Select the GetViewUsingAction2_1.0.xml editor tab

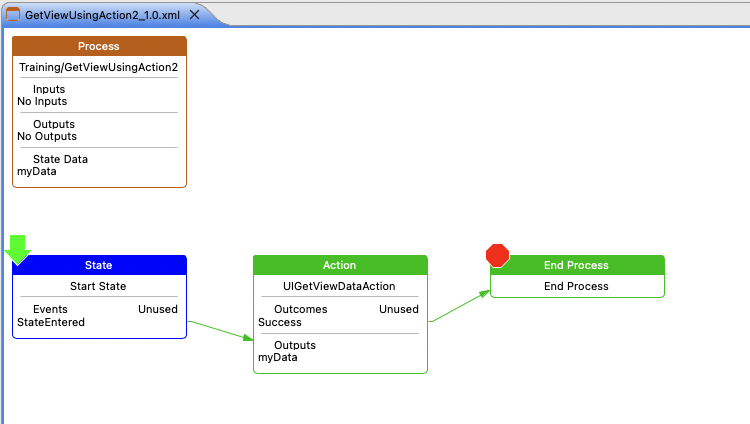point(100,16)
